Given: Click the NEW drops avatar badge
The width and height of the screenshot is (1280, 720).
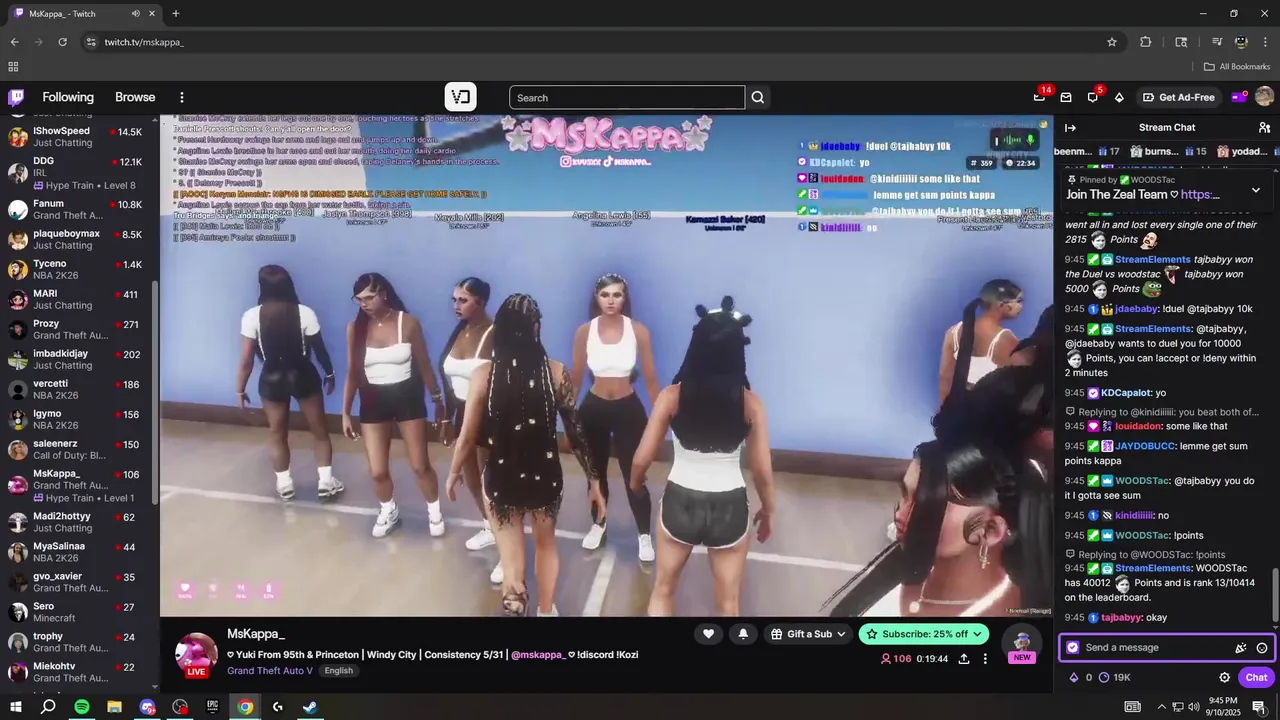Looking at the screenshot, I should click(1021, 645).
